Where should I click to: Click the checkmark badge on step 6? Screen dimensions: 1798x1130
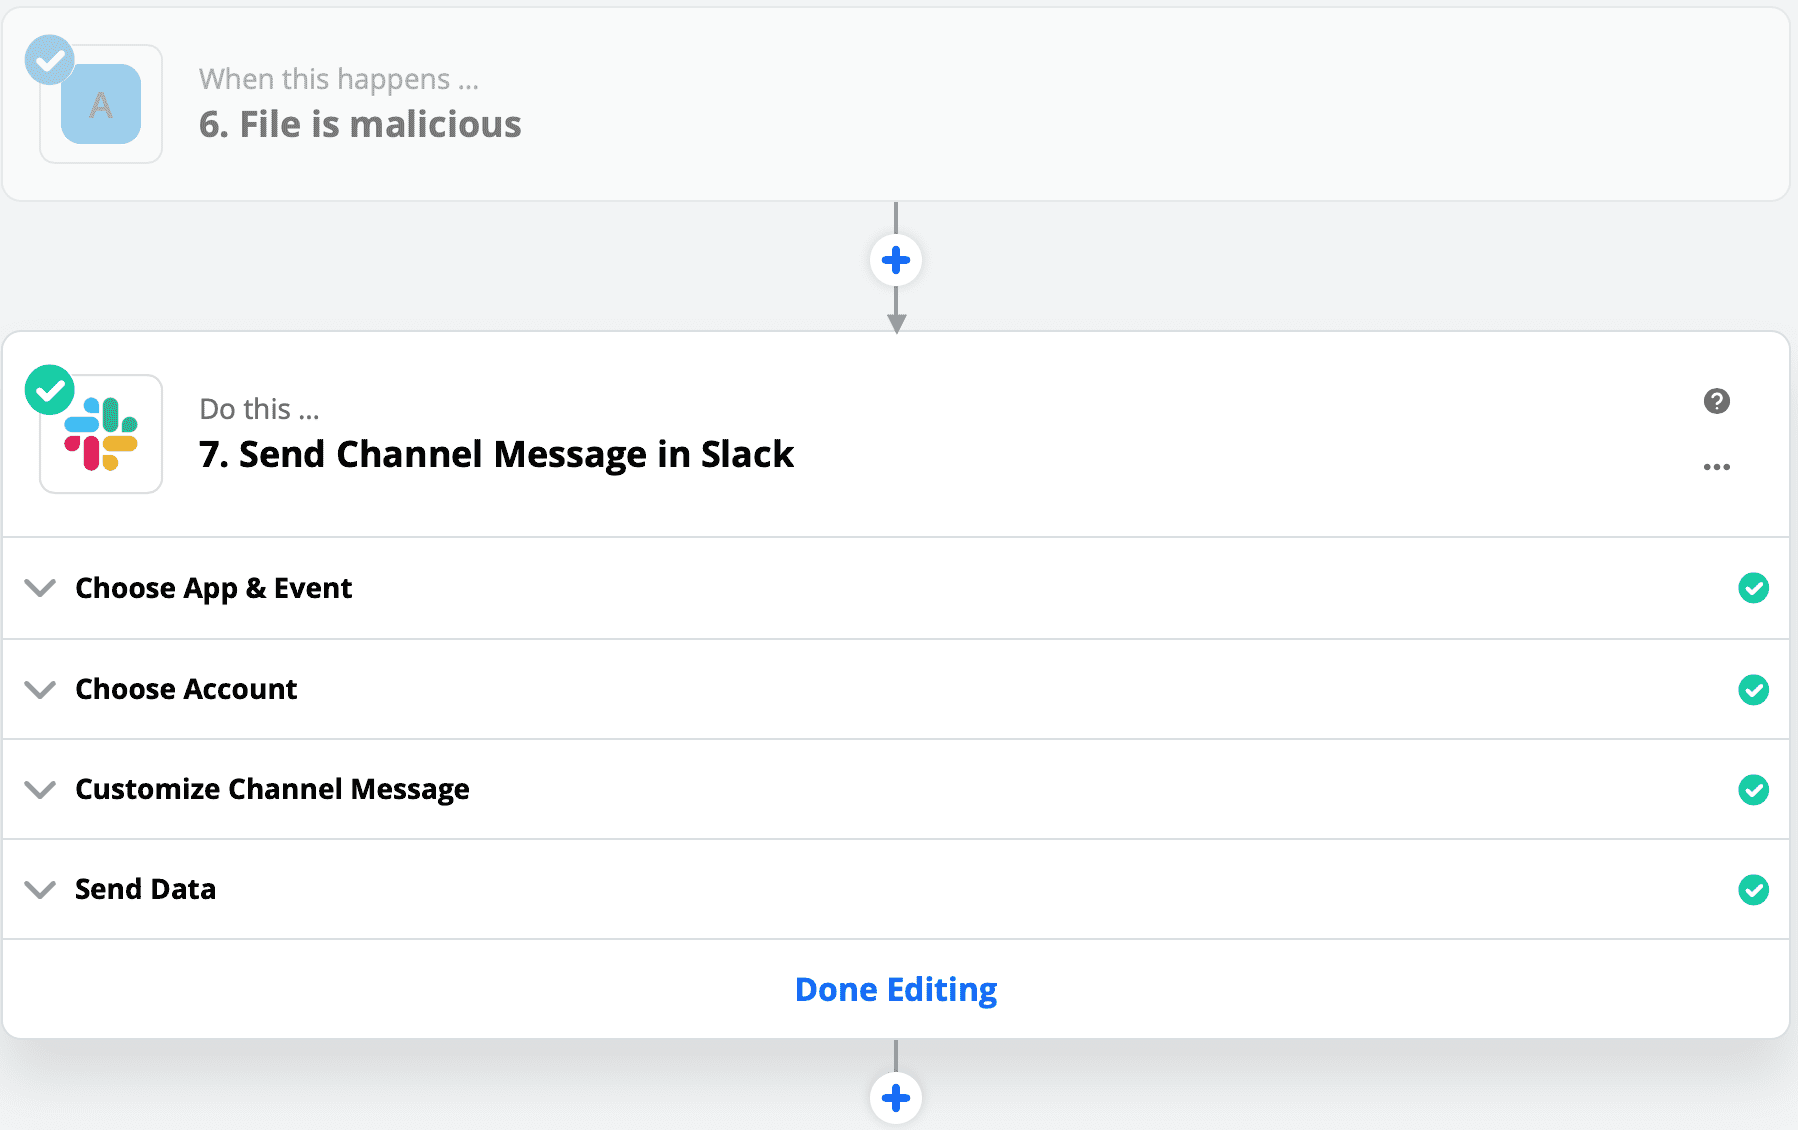coord(49,60)
